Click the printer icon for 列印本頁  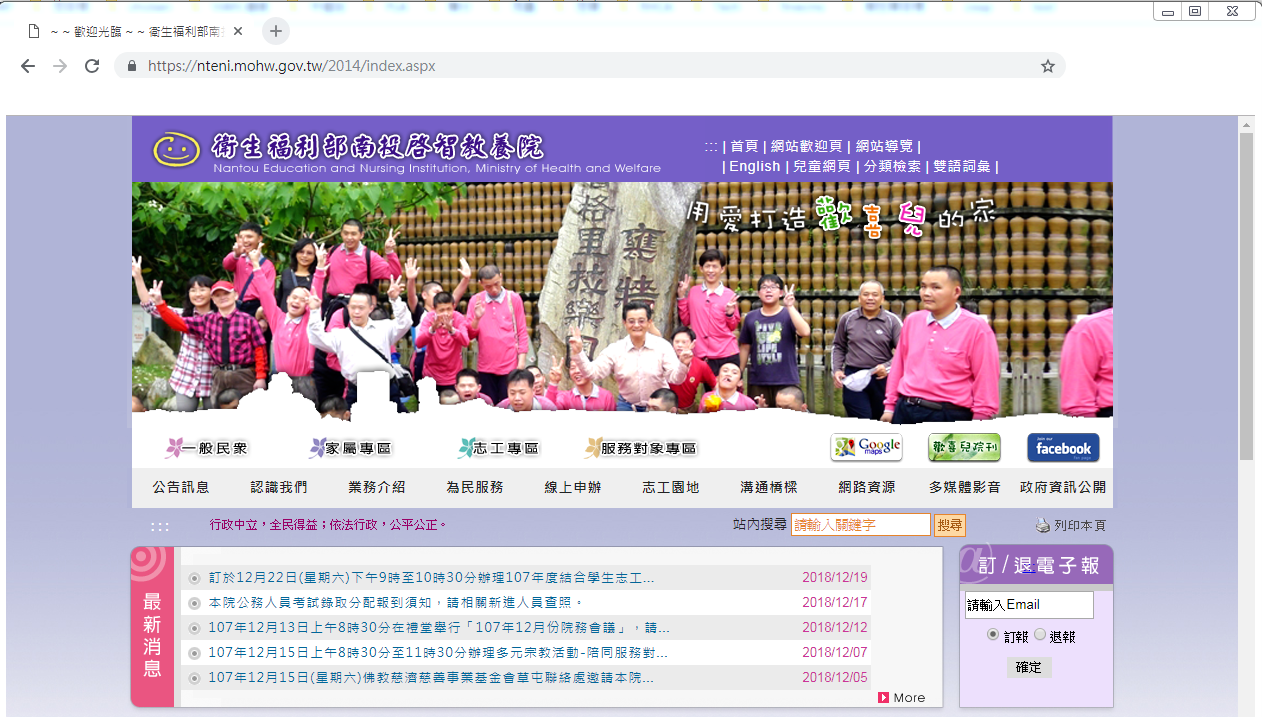click(x=1042, y=526)
